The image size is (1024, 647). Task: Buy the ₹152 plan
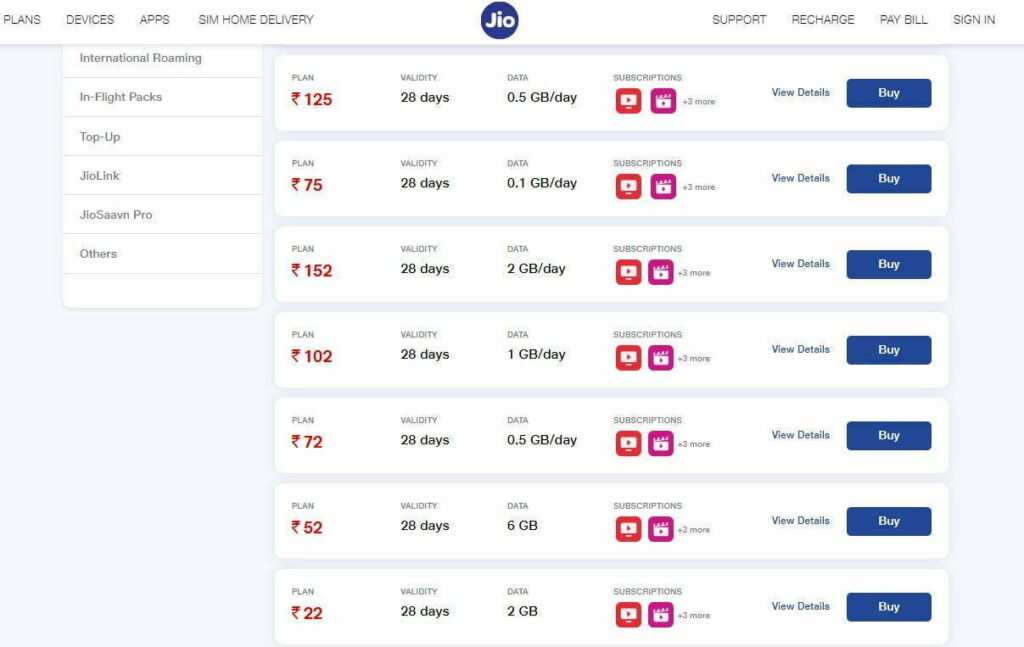click(x=889, y=264)
